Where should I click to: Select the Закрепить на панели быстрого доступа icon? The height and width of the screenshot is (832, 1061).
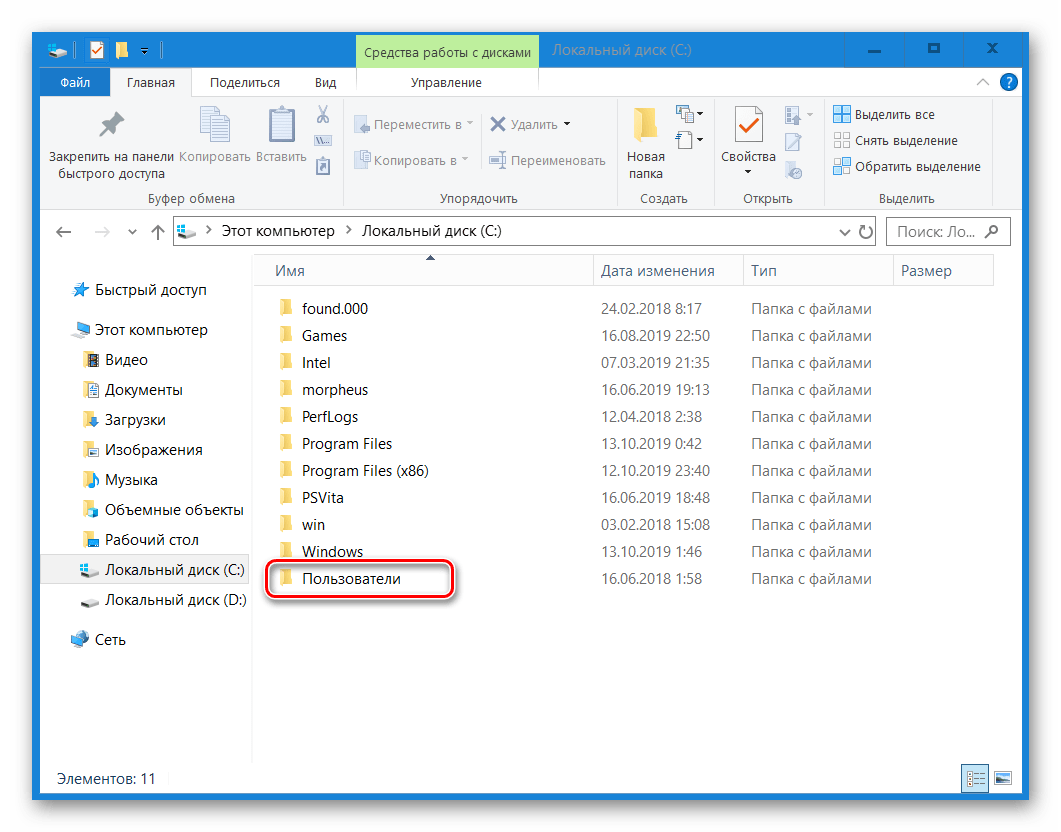pyautogui.click(x=110, y=125)
